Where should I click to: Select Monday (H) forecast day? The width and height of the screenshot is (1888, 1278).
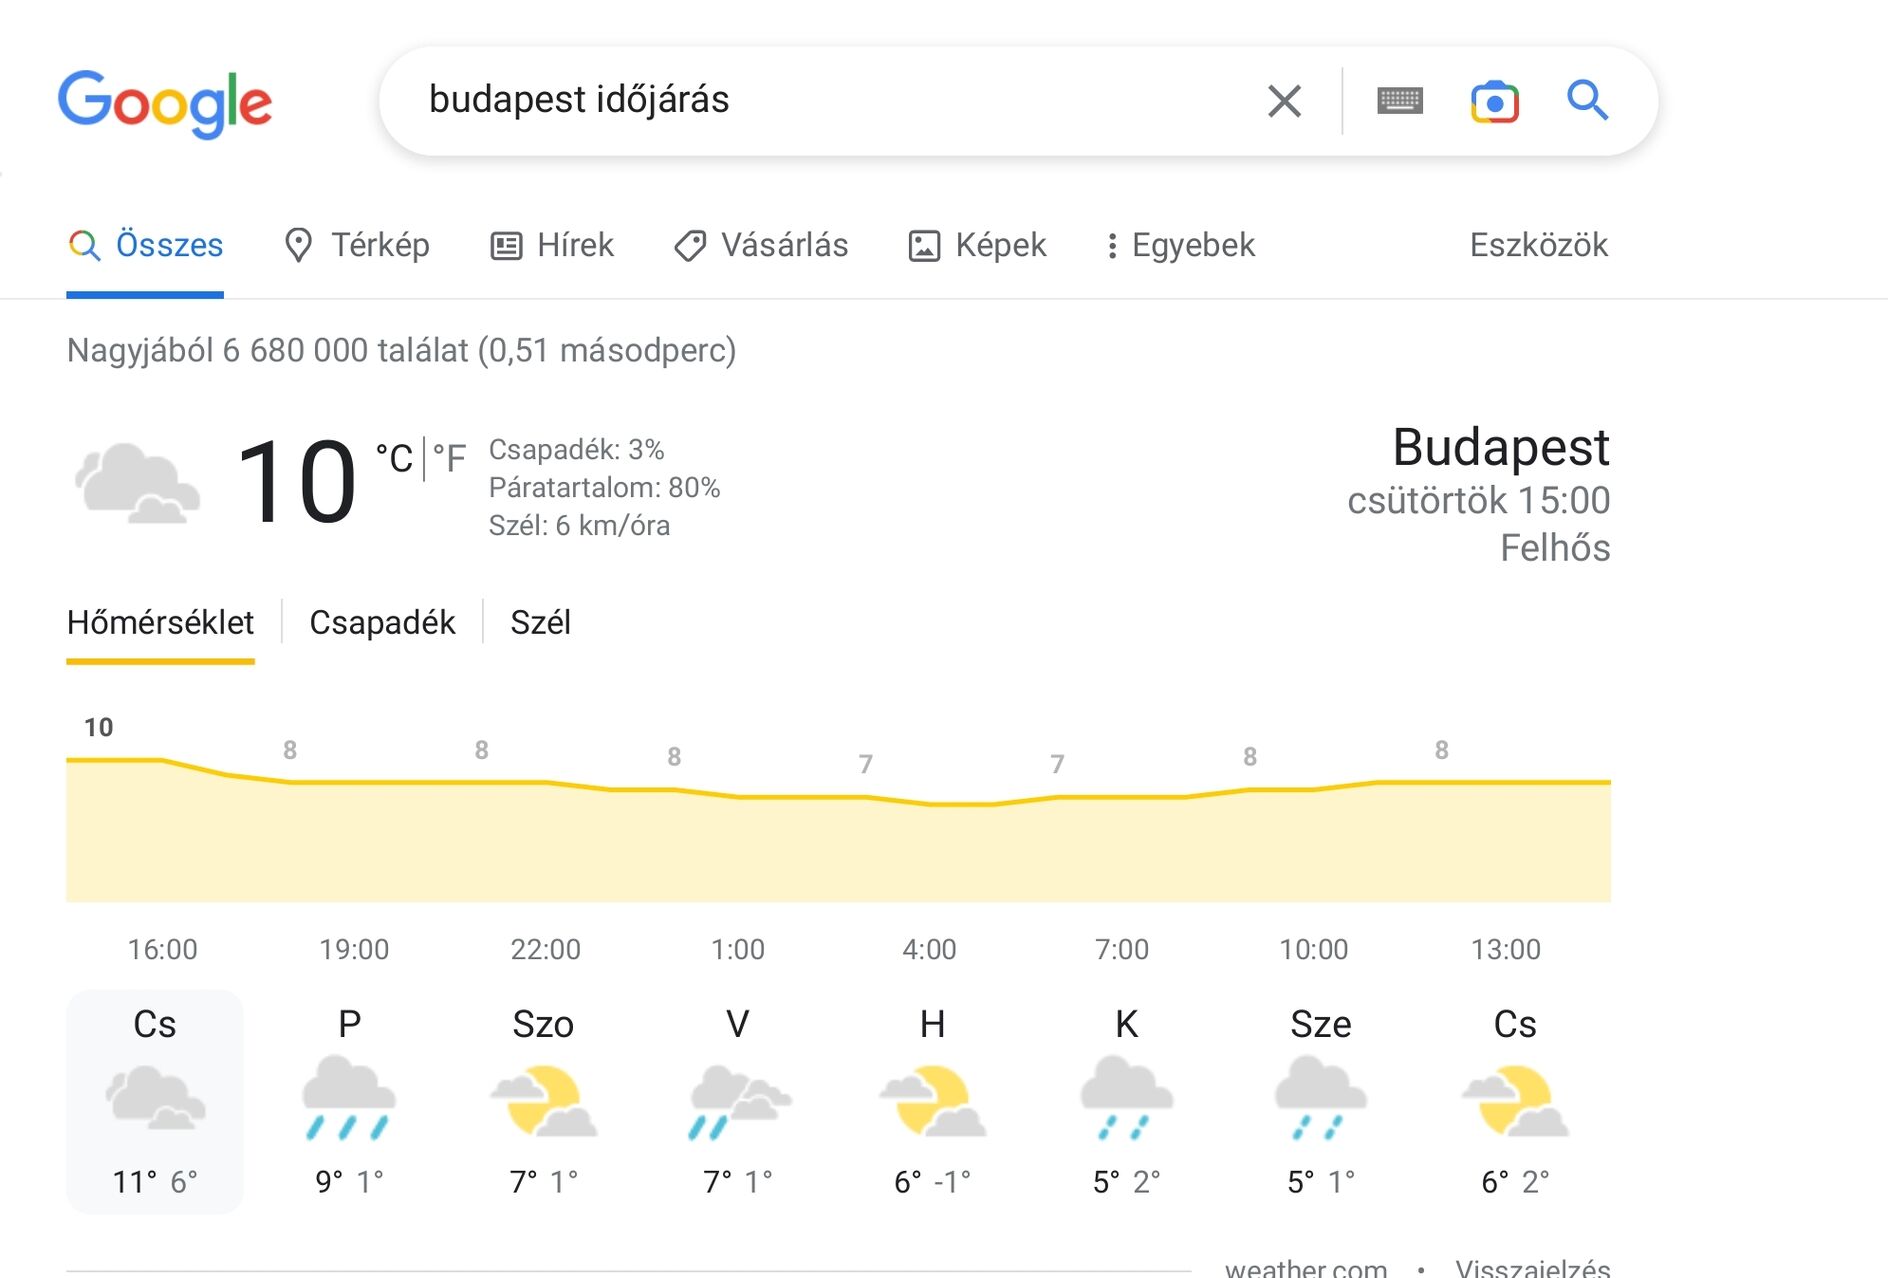pyautogui.click(x=932, y=1100)
